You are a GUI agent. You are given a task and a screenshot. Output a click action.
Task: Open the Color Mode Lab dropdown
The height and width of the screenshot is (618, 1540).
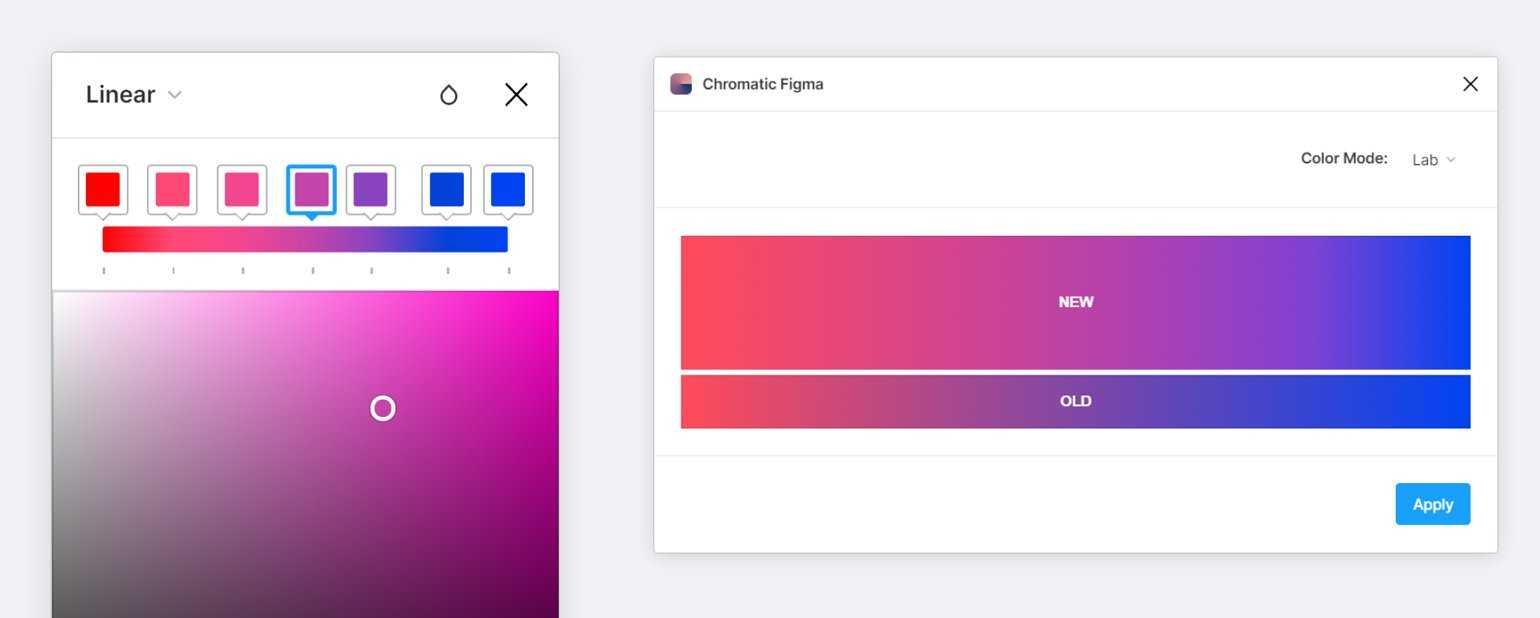pos(1433,160)
